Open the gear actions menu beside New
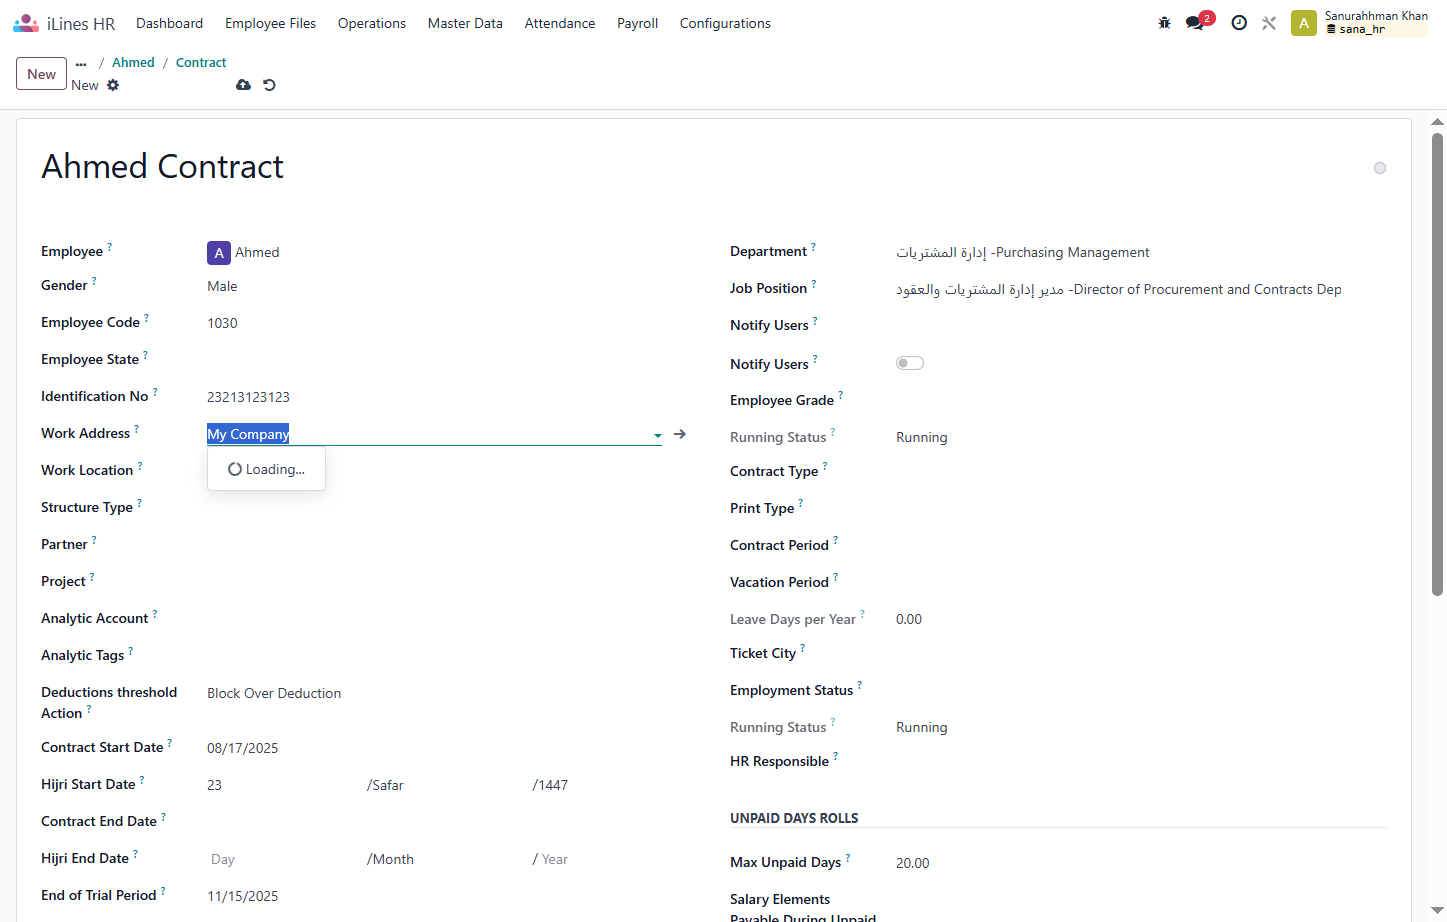 point(113,85)
